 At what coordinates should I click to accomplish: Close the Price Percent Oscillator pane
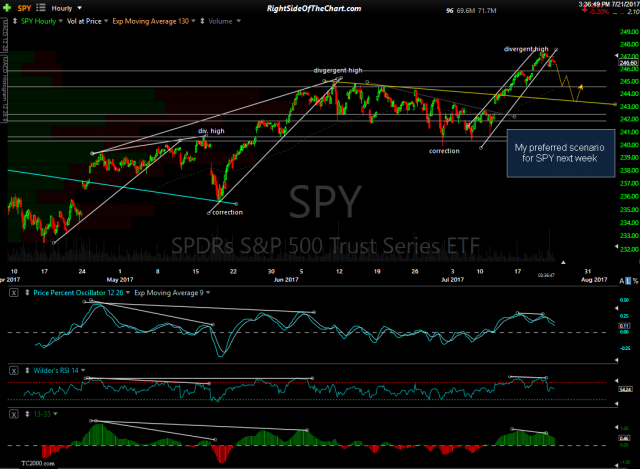pos(13,293)
